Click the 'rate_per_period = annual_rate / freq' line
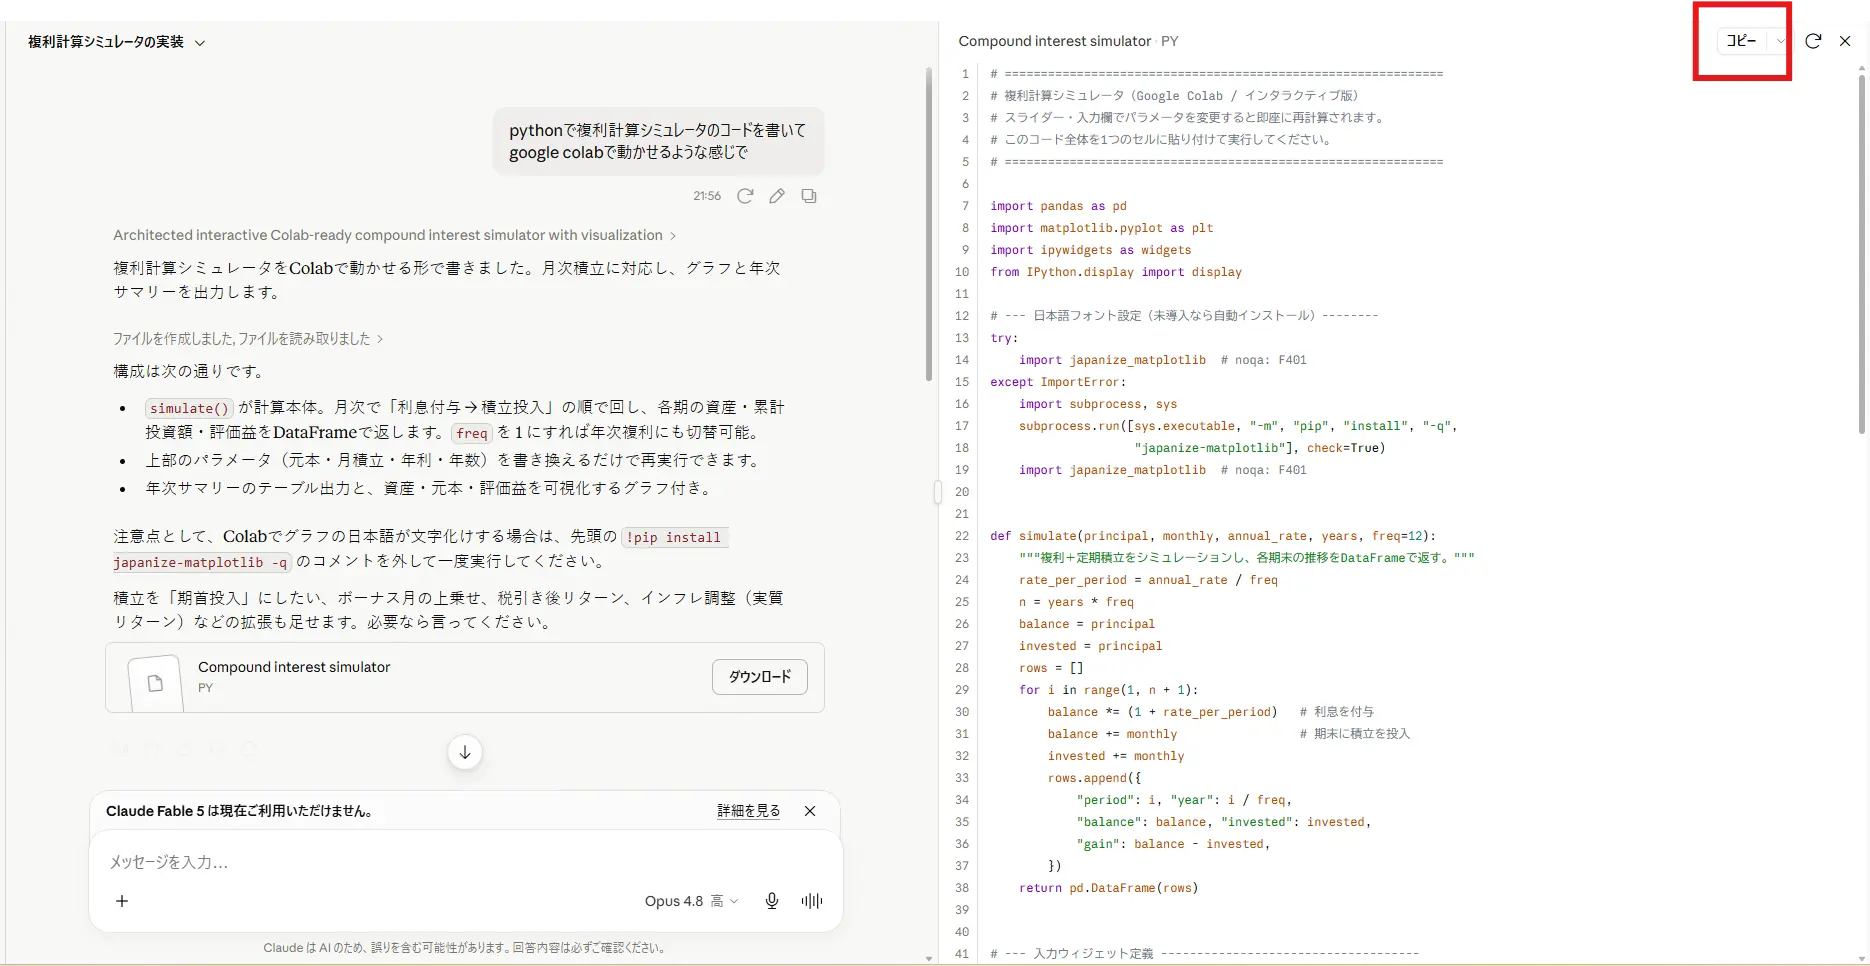The image size is (1870, 966). [1148, 580]
